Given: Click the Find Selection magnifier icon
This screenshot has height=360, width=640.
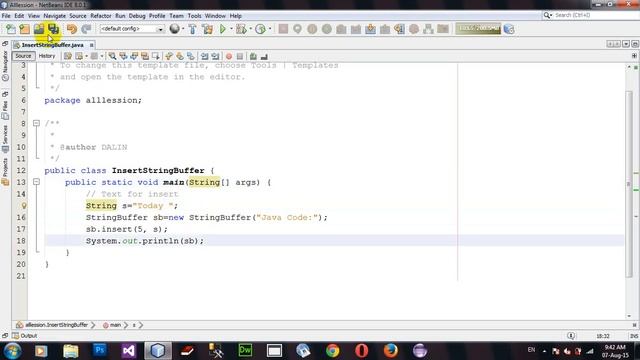Looking at the screenshot, I should 112,56.
